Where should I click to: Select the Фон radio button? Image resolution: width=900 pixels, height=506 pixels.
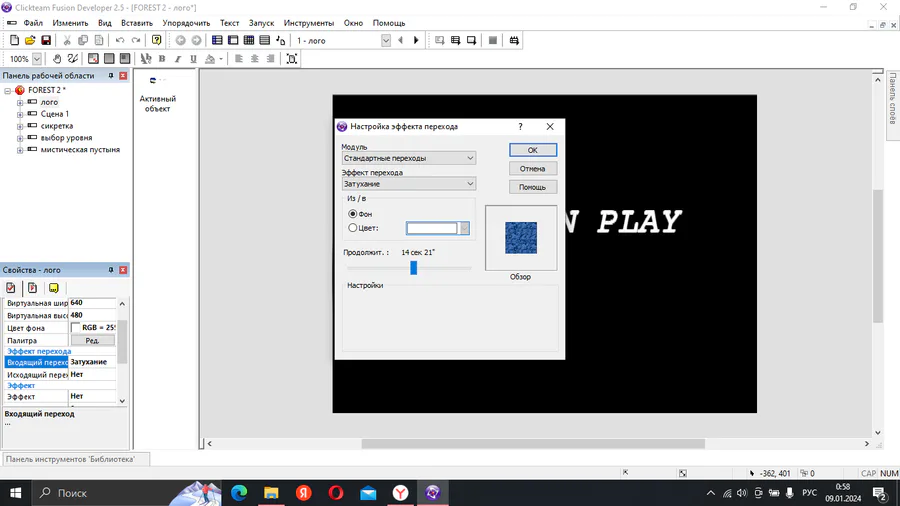[x=353, y=214]
